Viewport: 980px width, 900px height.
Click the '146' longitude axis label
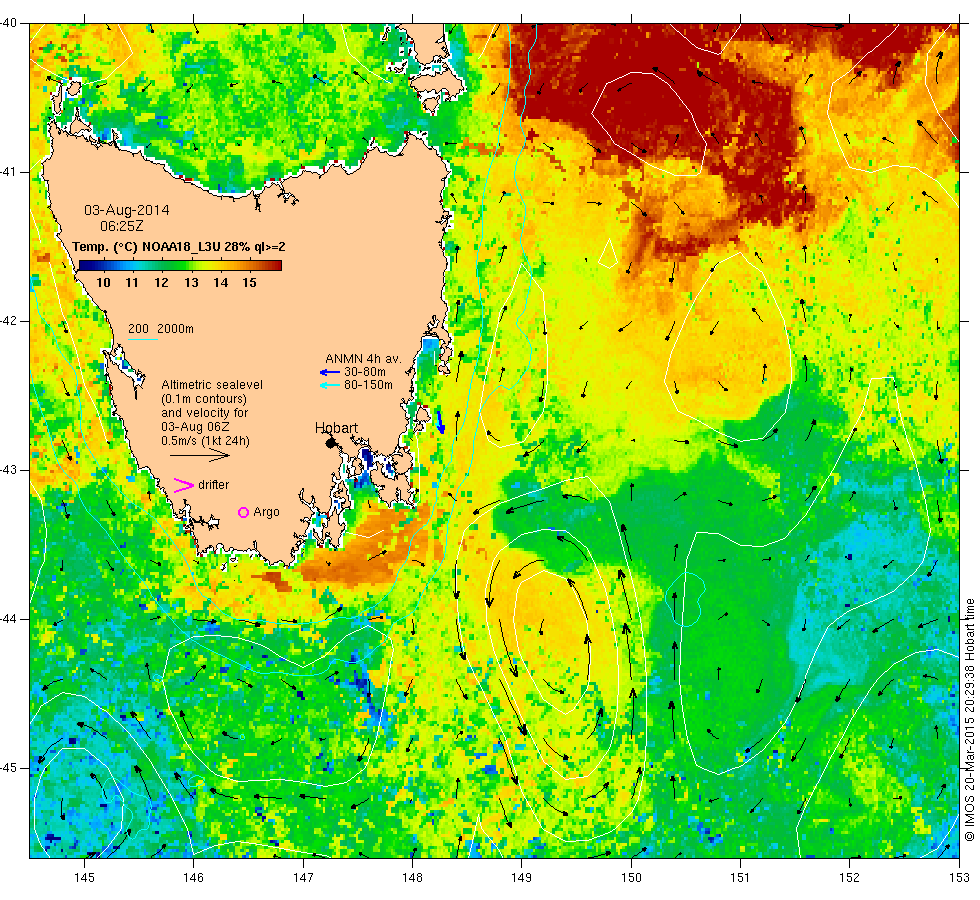click(194, 878)
